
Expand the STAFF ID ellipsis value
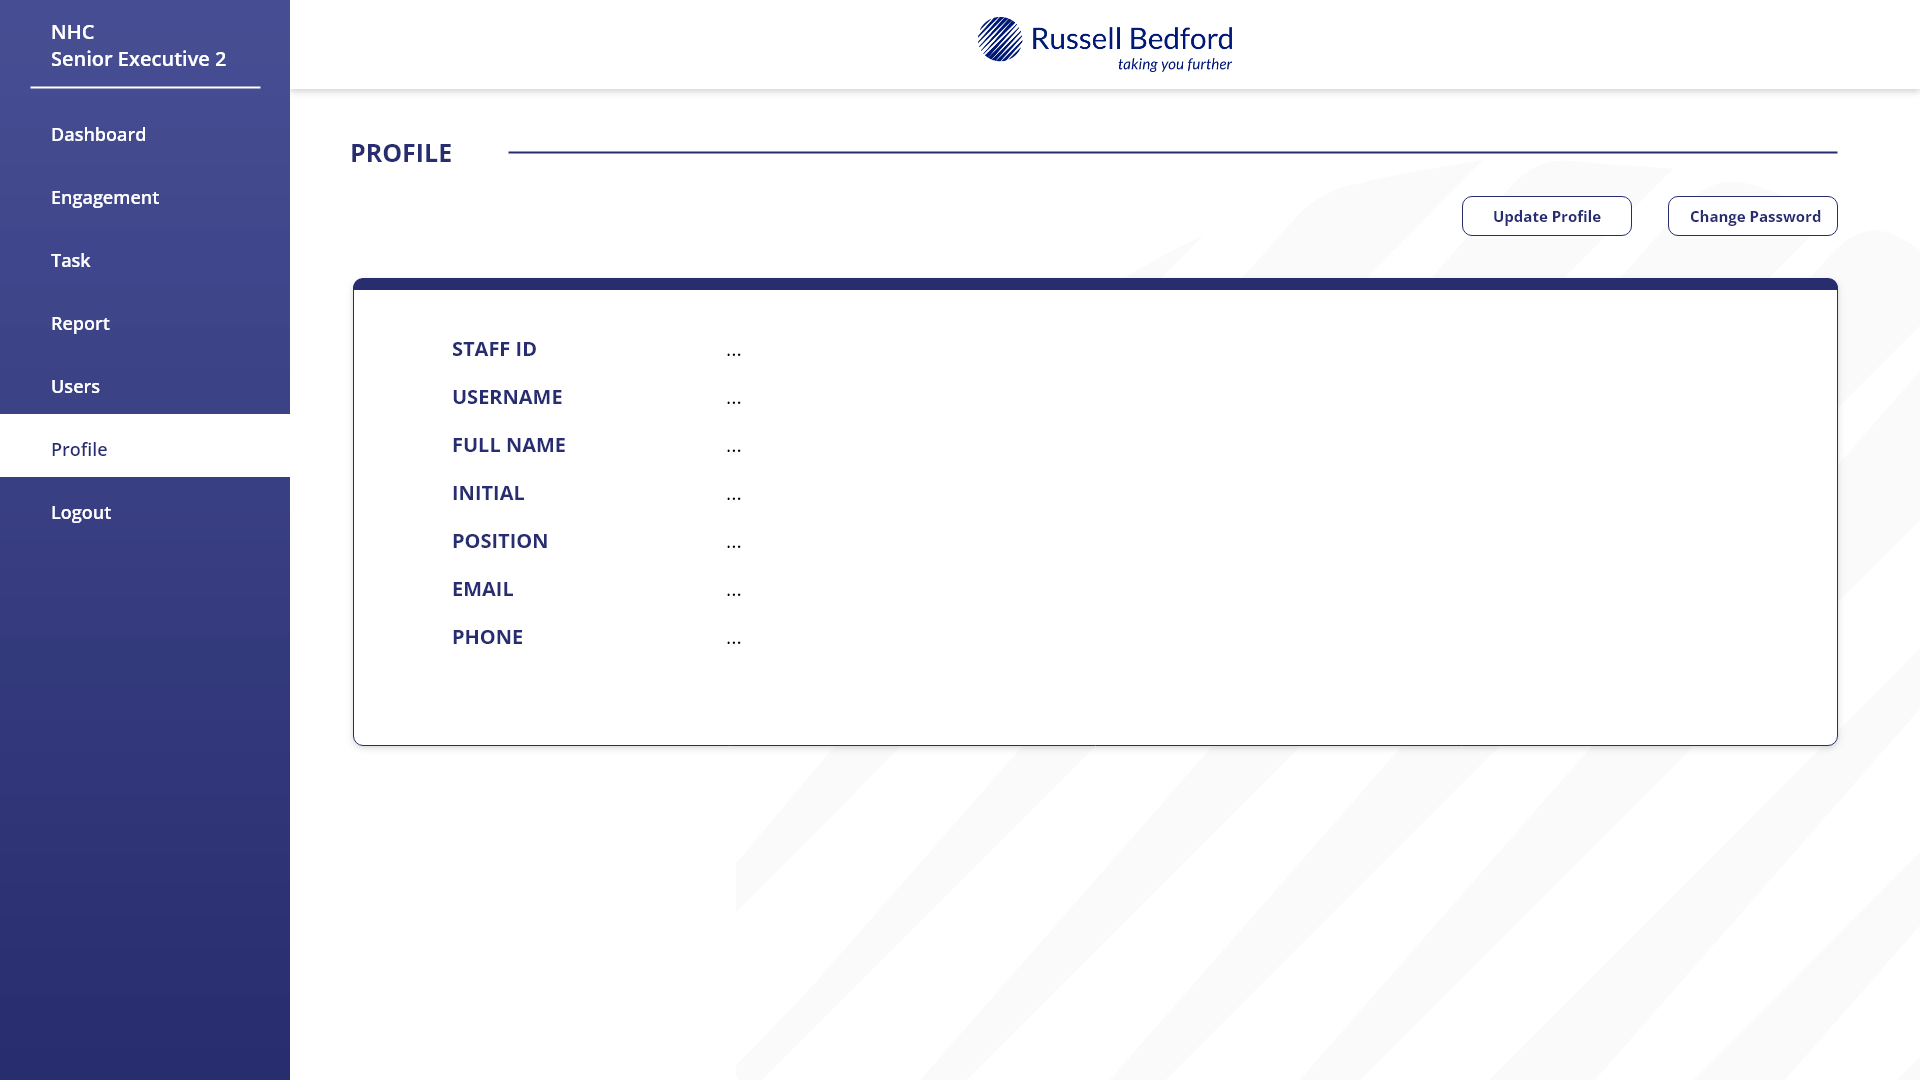[x=734, y=351]
